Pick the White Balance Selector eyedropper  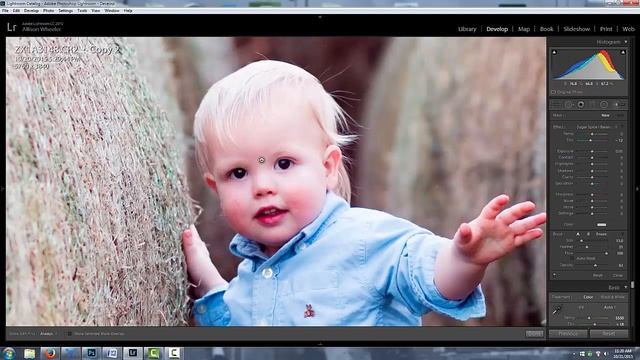(557, 310)
